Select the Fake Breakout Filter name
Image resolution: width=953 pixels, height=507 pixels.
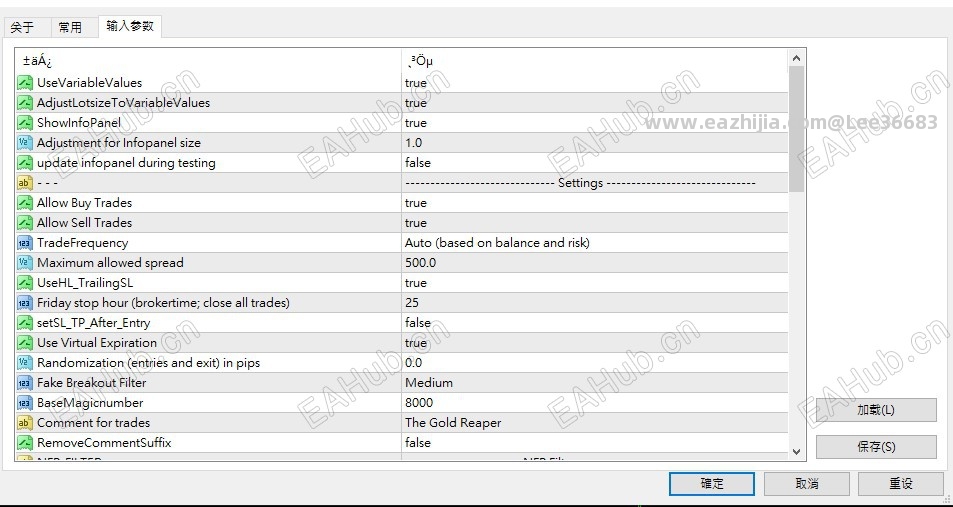pyautogui.click(x=92, y=383)
